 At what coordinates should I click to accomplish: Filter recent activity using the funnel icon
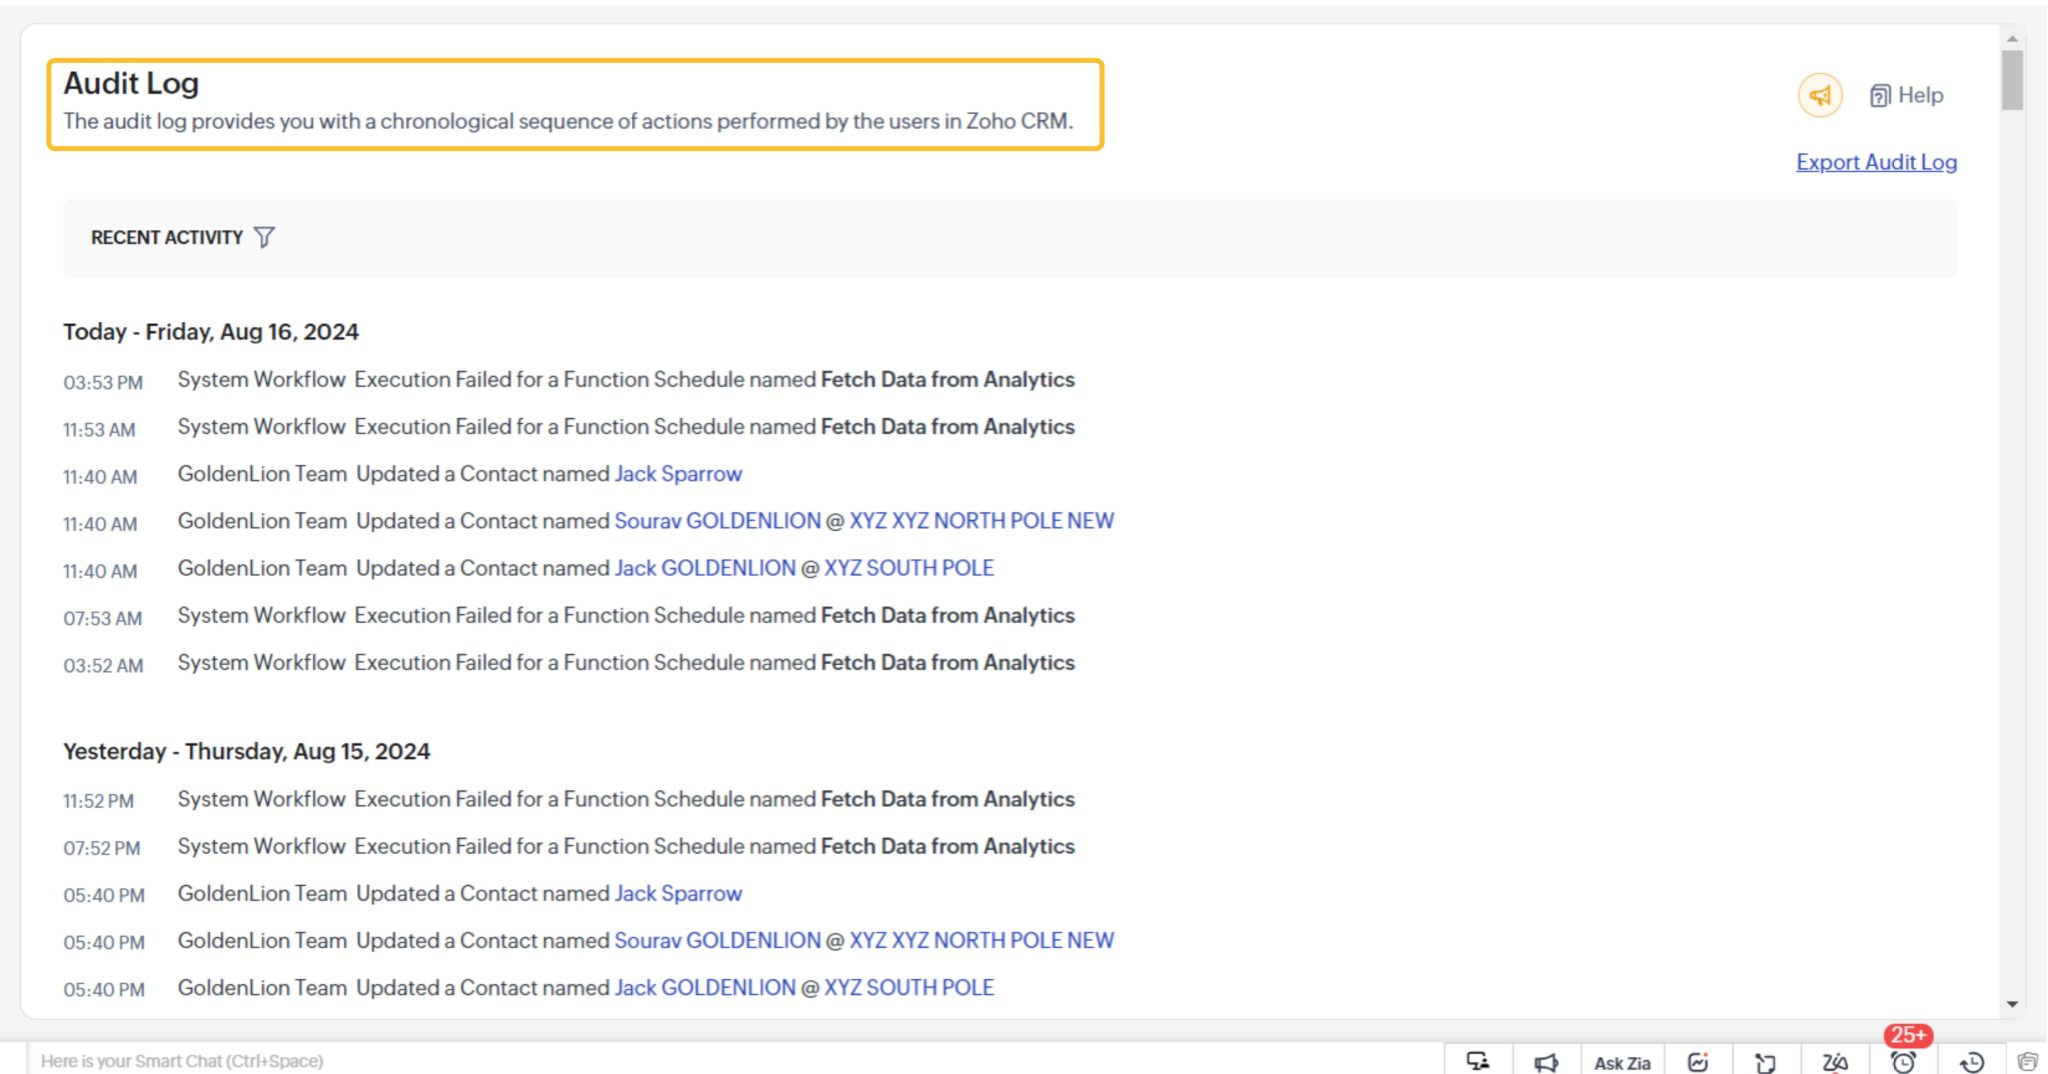264,237
